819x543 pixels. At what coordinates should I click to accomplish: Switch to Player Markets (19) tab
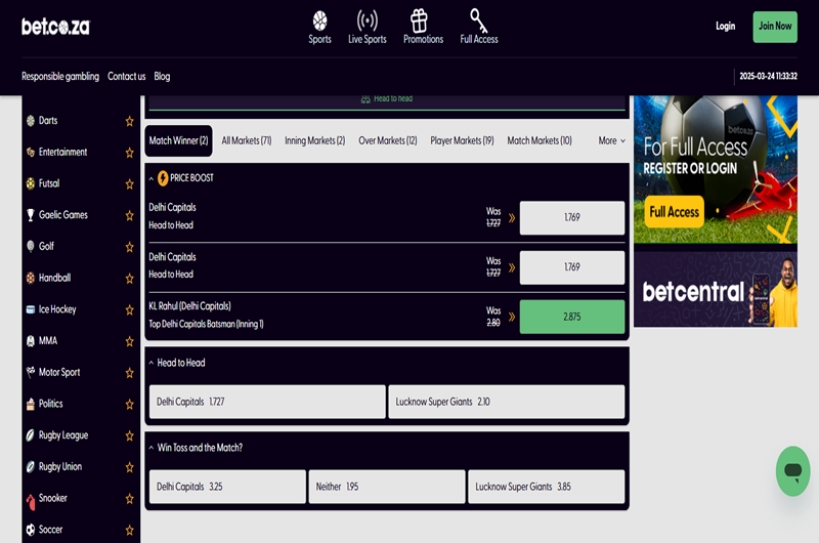462,140
